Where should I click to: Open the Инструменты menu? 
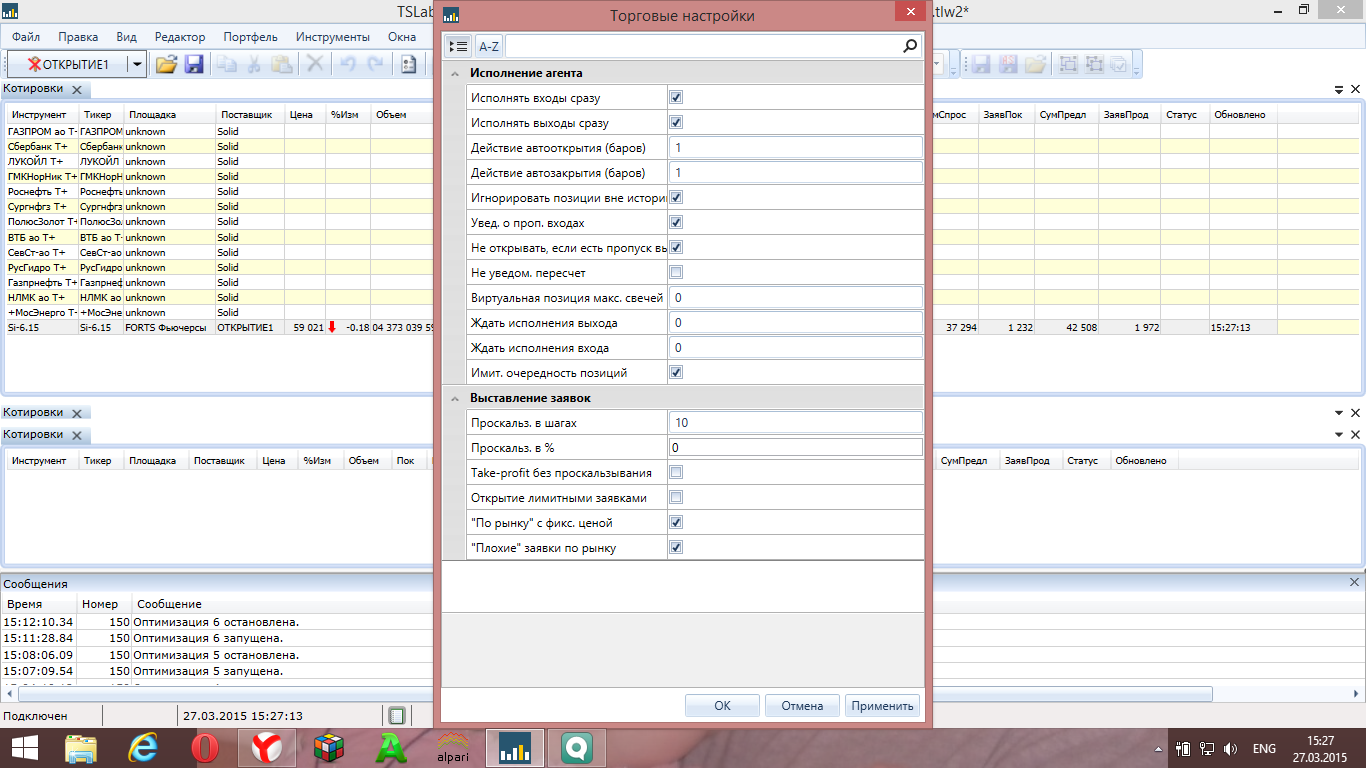[x=332, y=37]
